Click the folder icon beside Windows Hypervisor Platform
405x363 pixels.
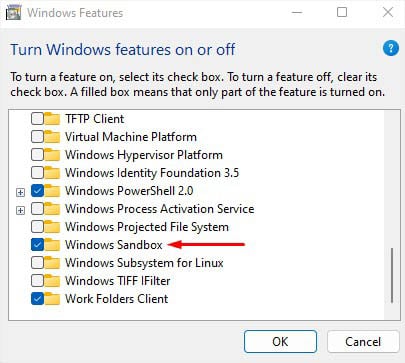point(52,155)
